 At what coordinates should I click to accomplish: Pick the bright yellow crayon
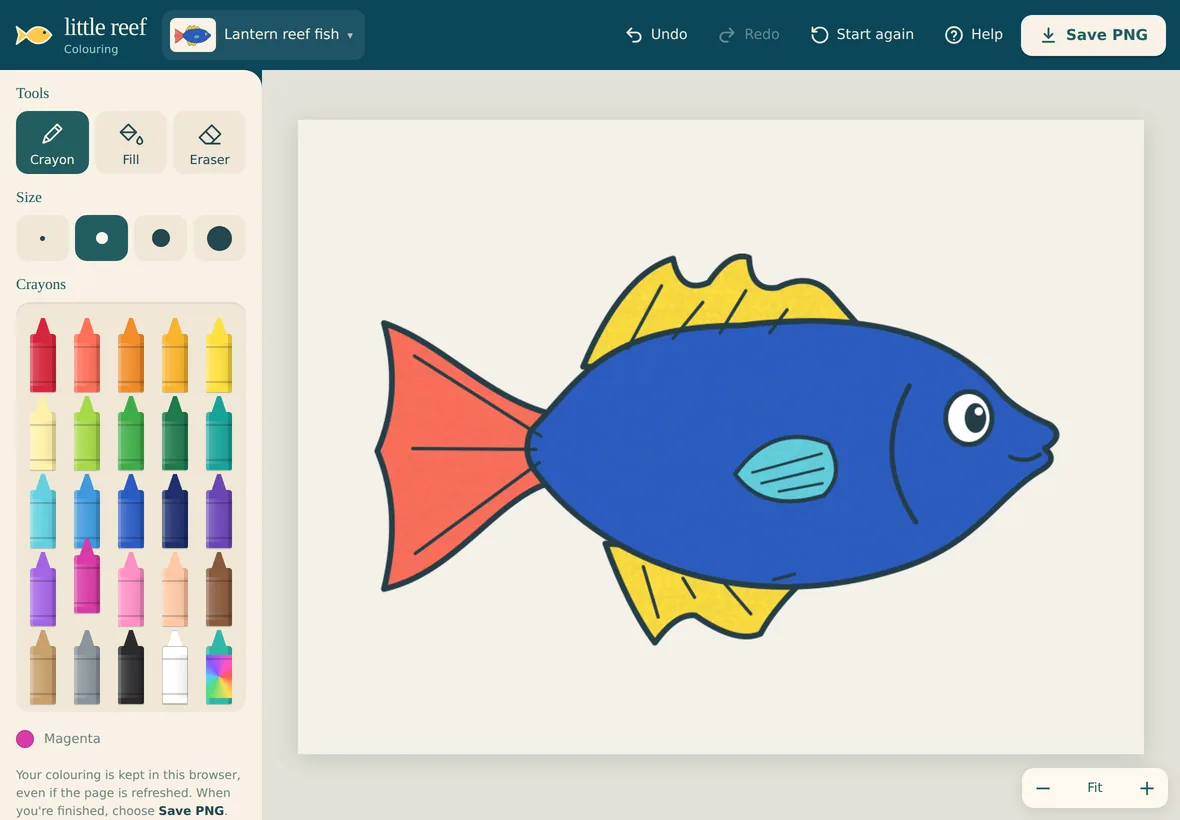click(219, 355)
